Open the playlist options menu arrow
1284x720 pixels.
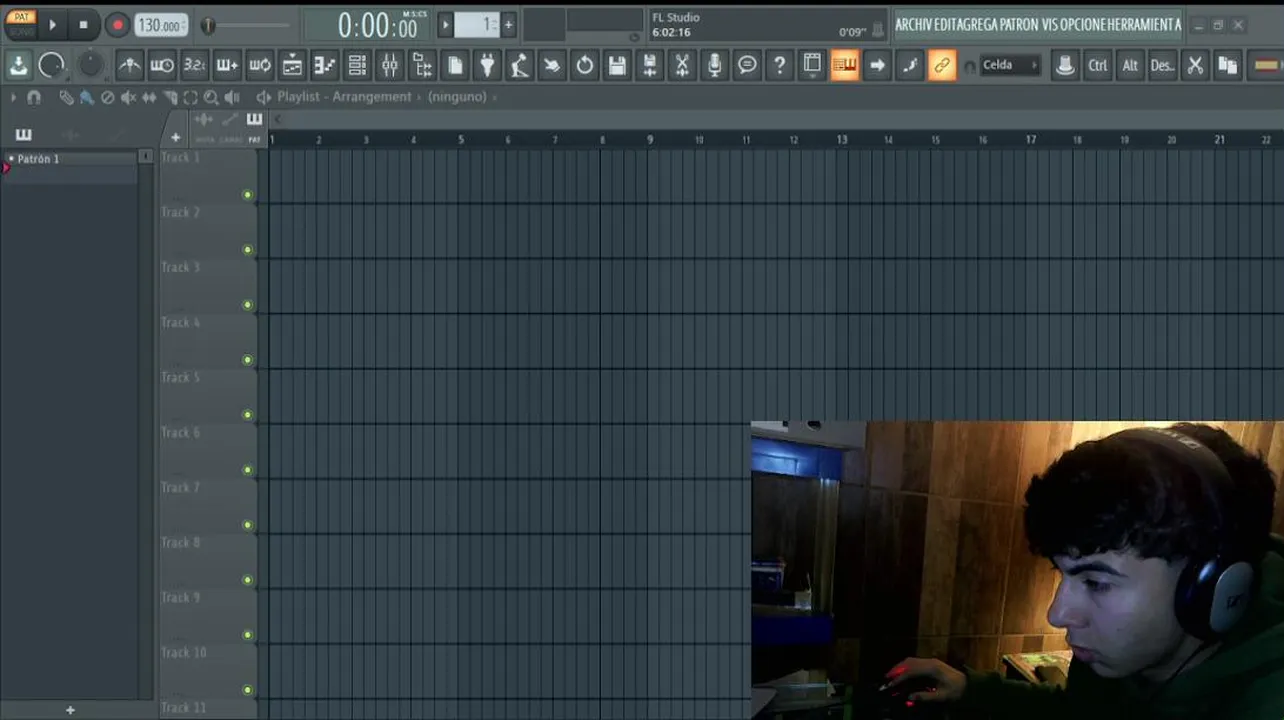[13, 97]
